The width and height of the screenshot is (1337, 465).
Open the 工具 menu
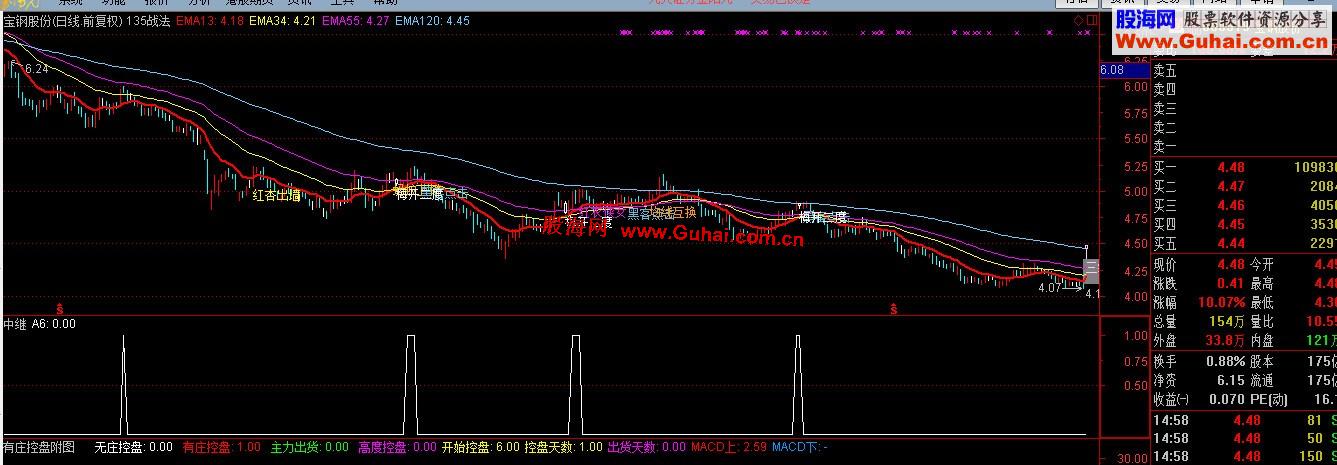(x=343, y=4)
